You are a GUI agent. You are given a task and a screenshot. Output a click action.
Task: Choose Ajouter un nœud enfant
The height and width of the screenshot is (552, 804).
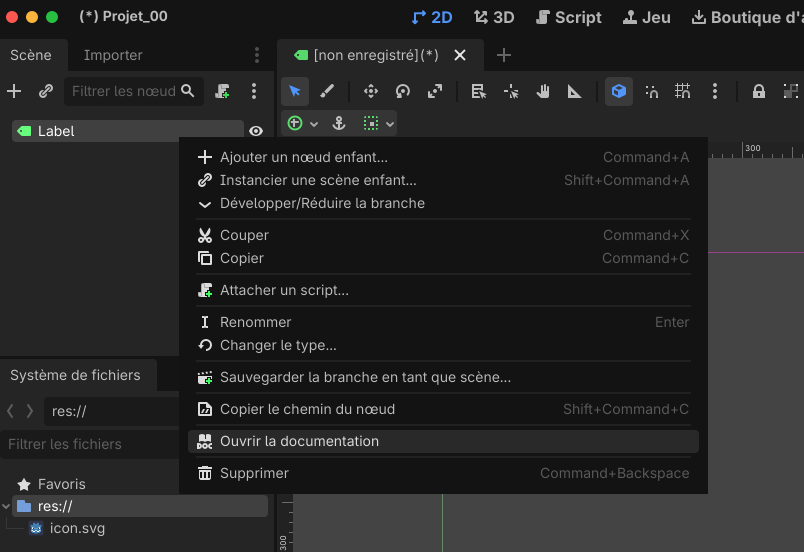coord(444,157)
